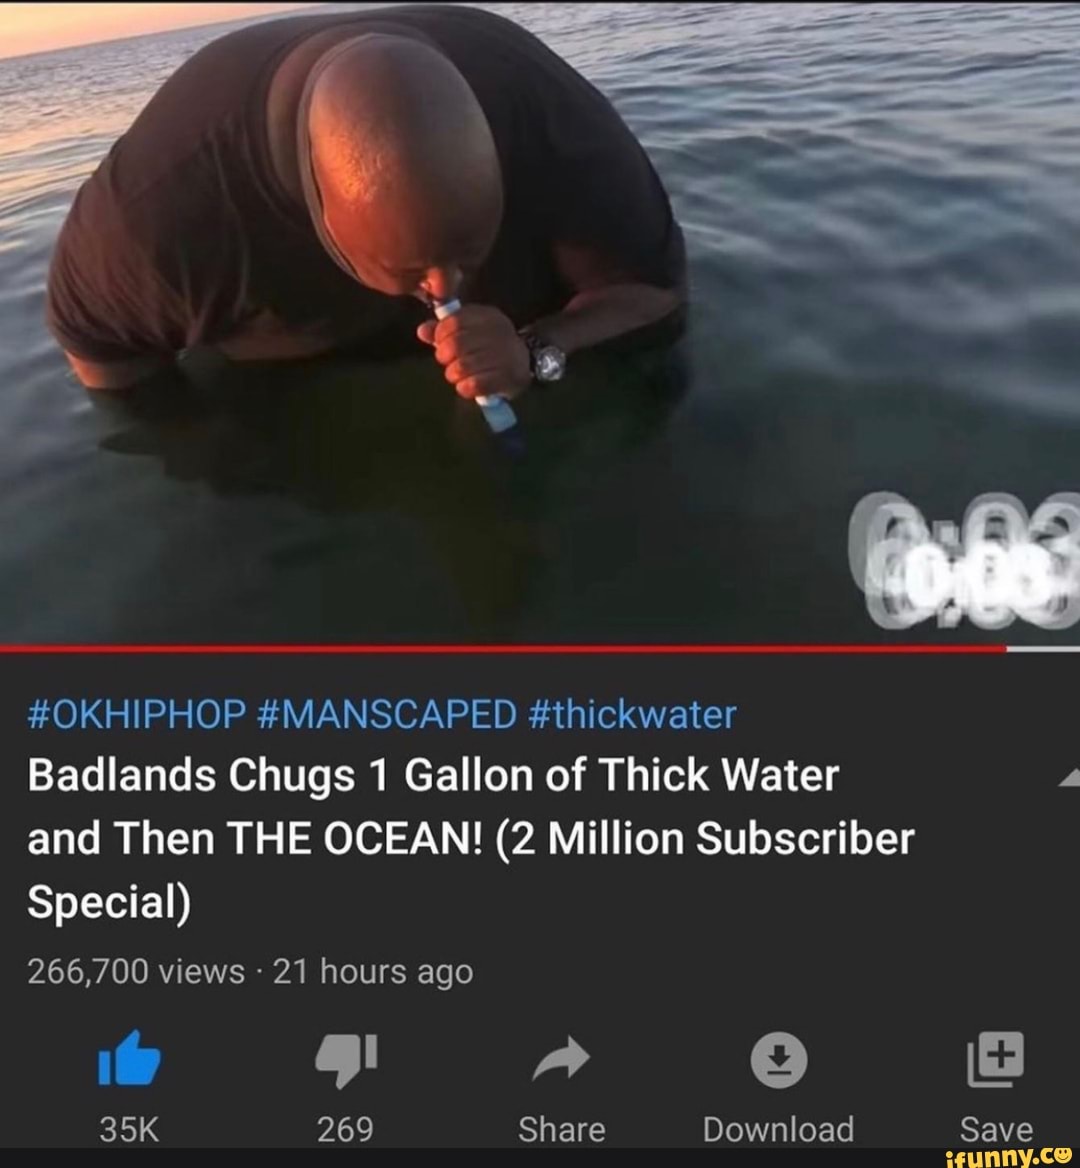Viewport: 1080px width, 1168px height.
Task: Tap the blue thumbs-up like icon
Action: pos(130,1058)
